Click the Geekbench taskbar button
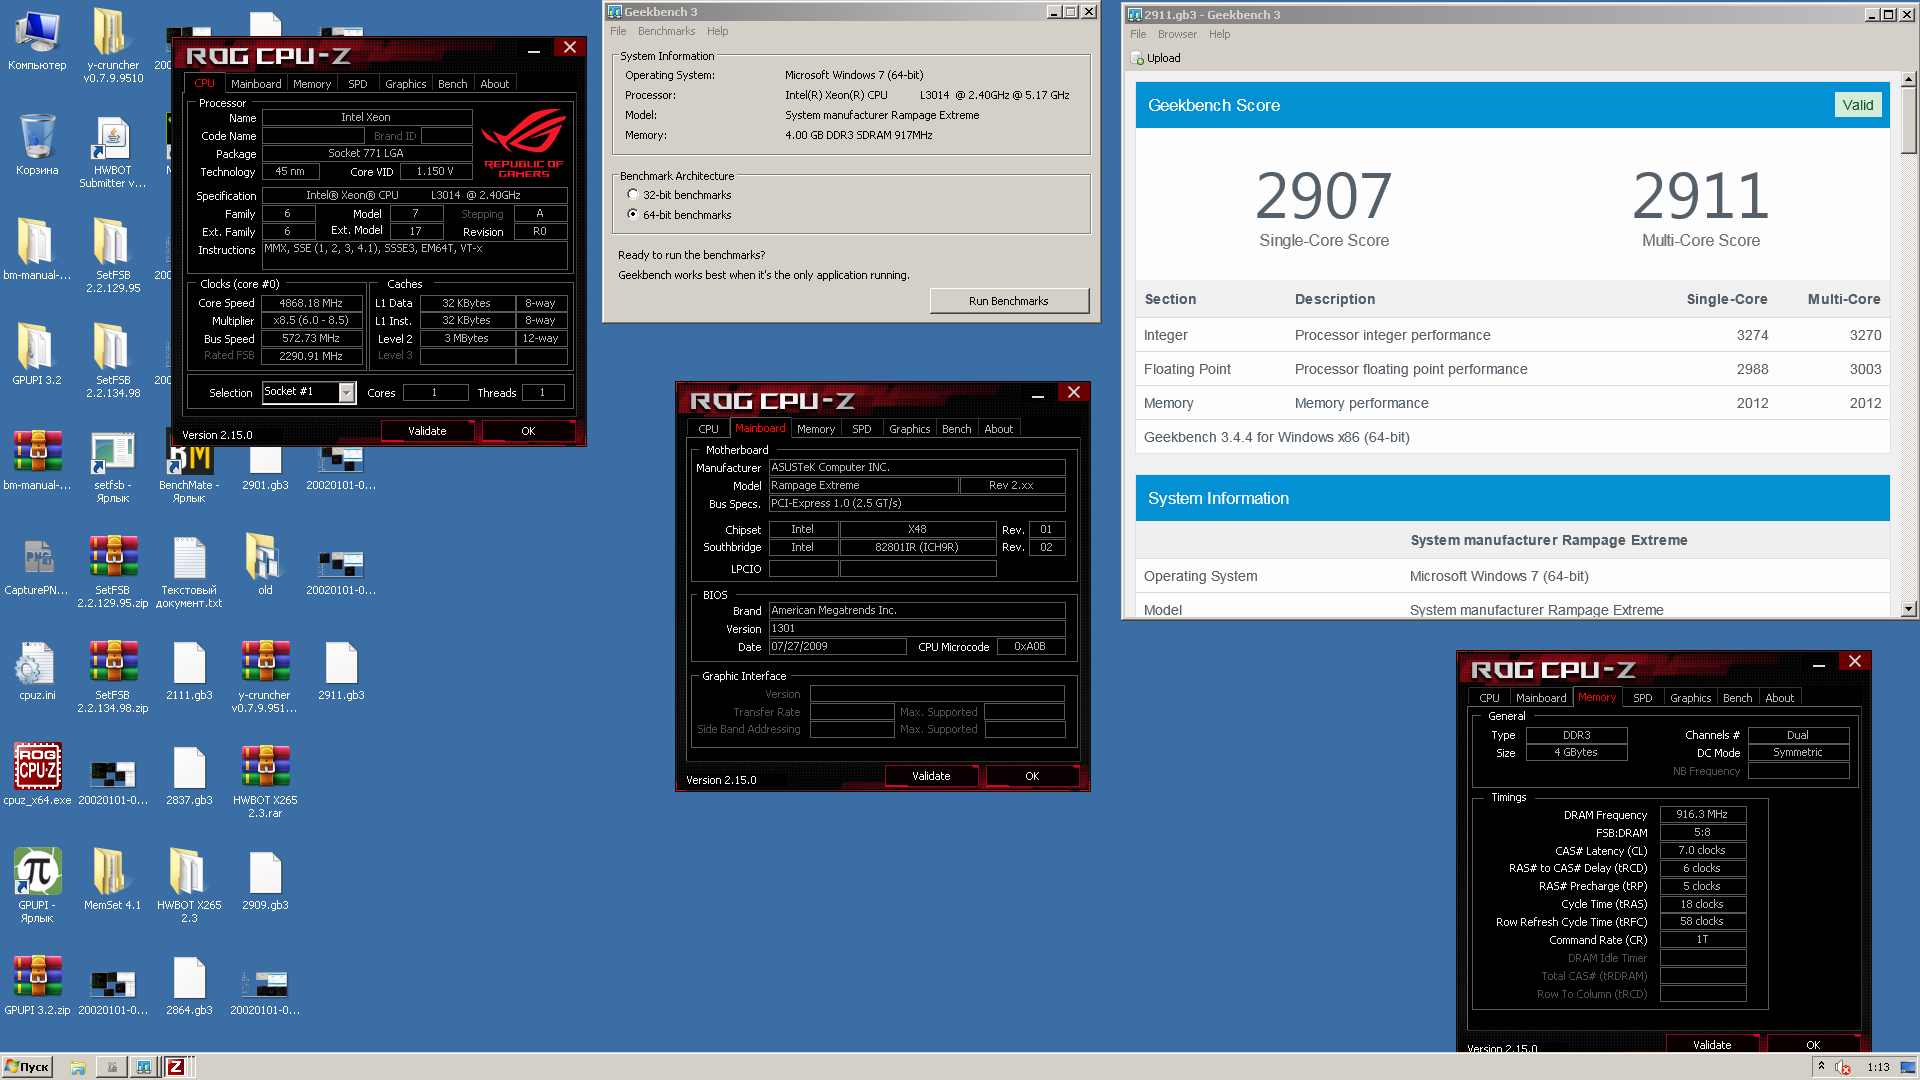 [144, 1067]
